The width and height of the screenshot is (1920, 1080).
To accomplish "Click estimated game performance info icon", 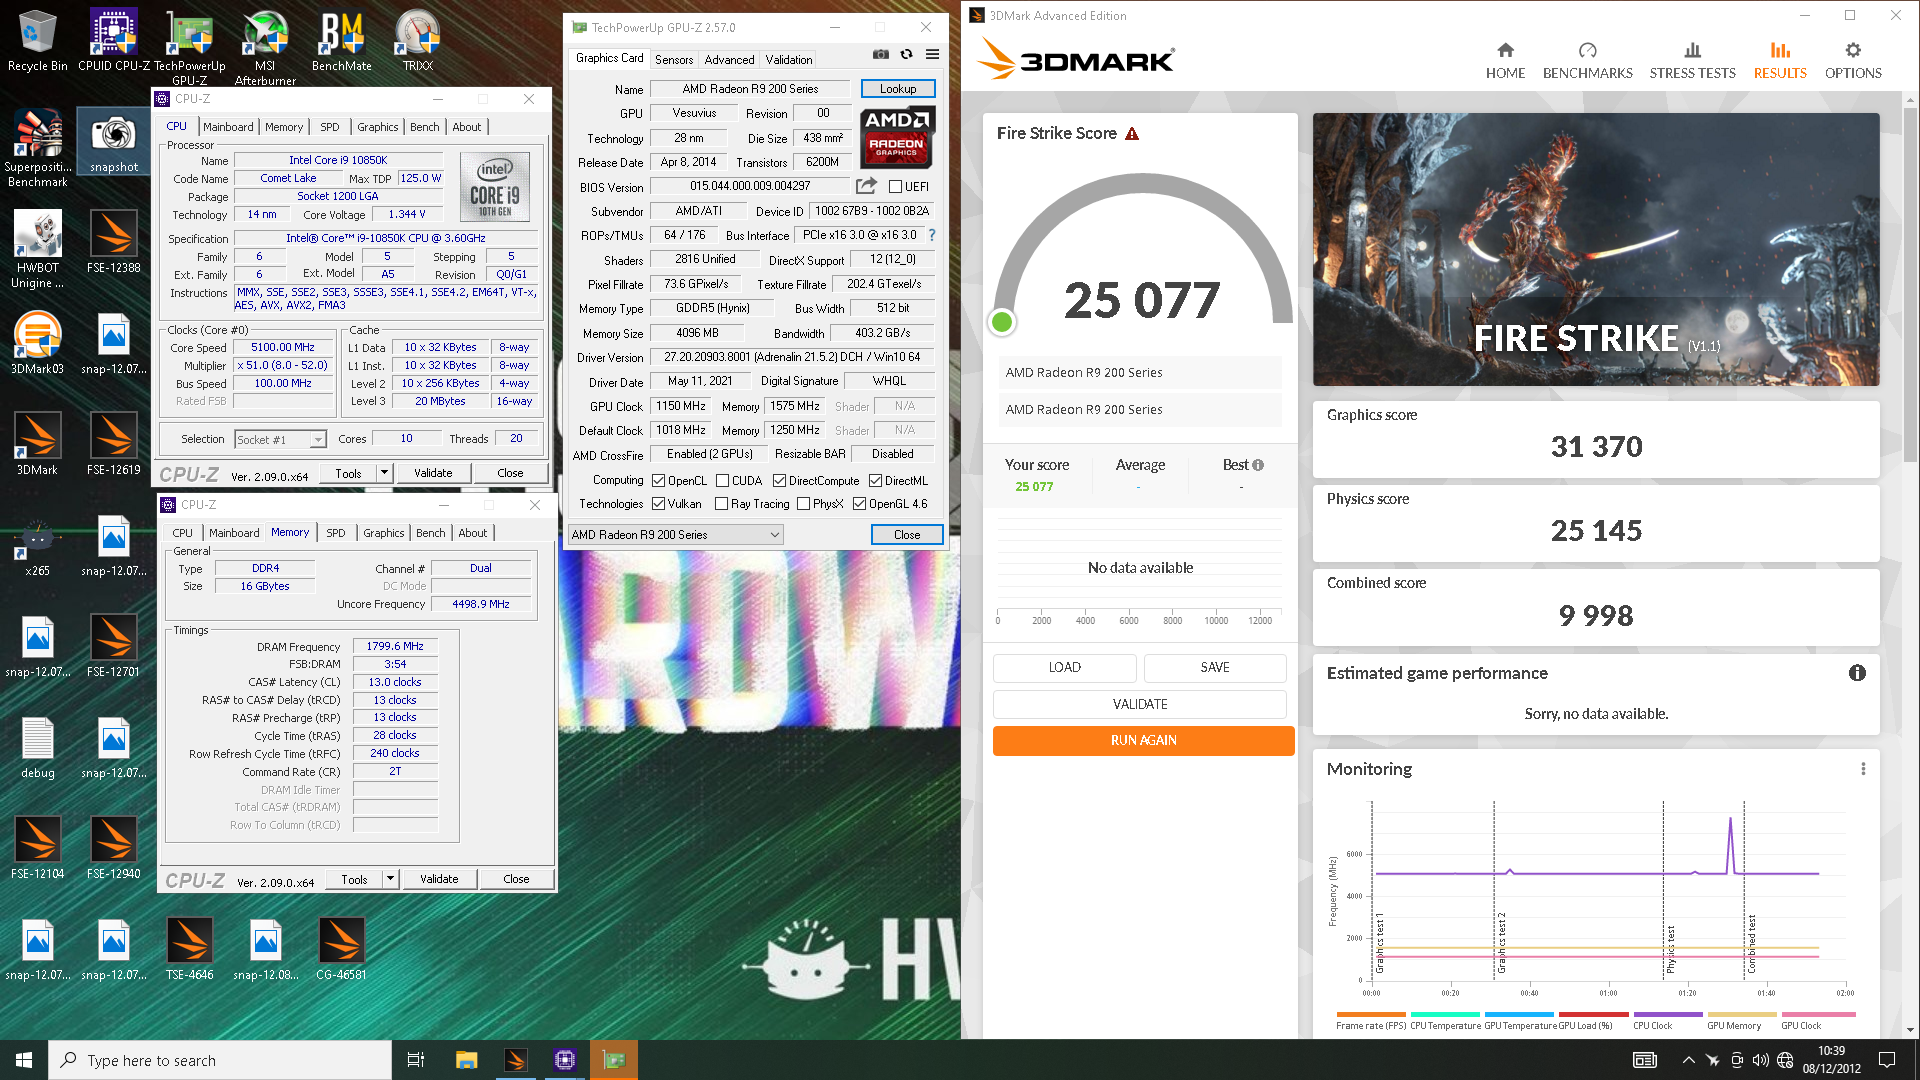I will pos(1857,673).
